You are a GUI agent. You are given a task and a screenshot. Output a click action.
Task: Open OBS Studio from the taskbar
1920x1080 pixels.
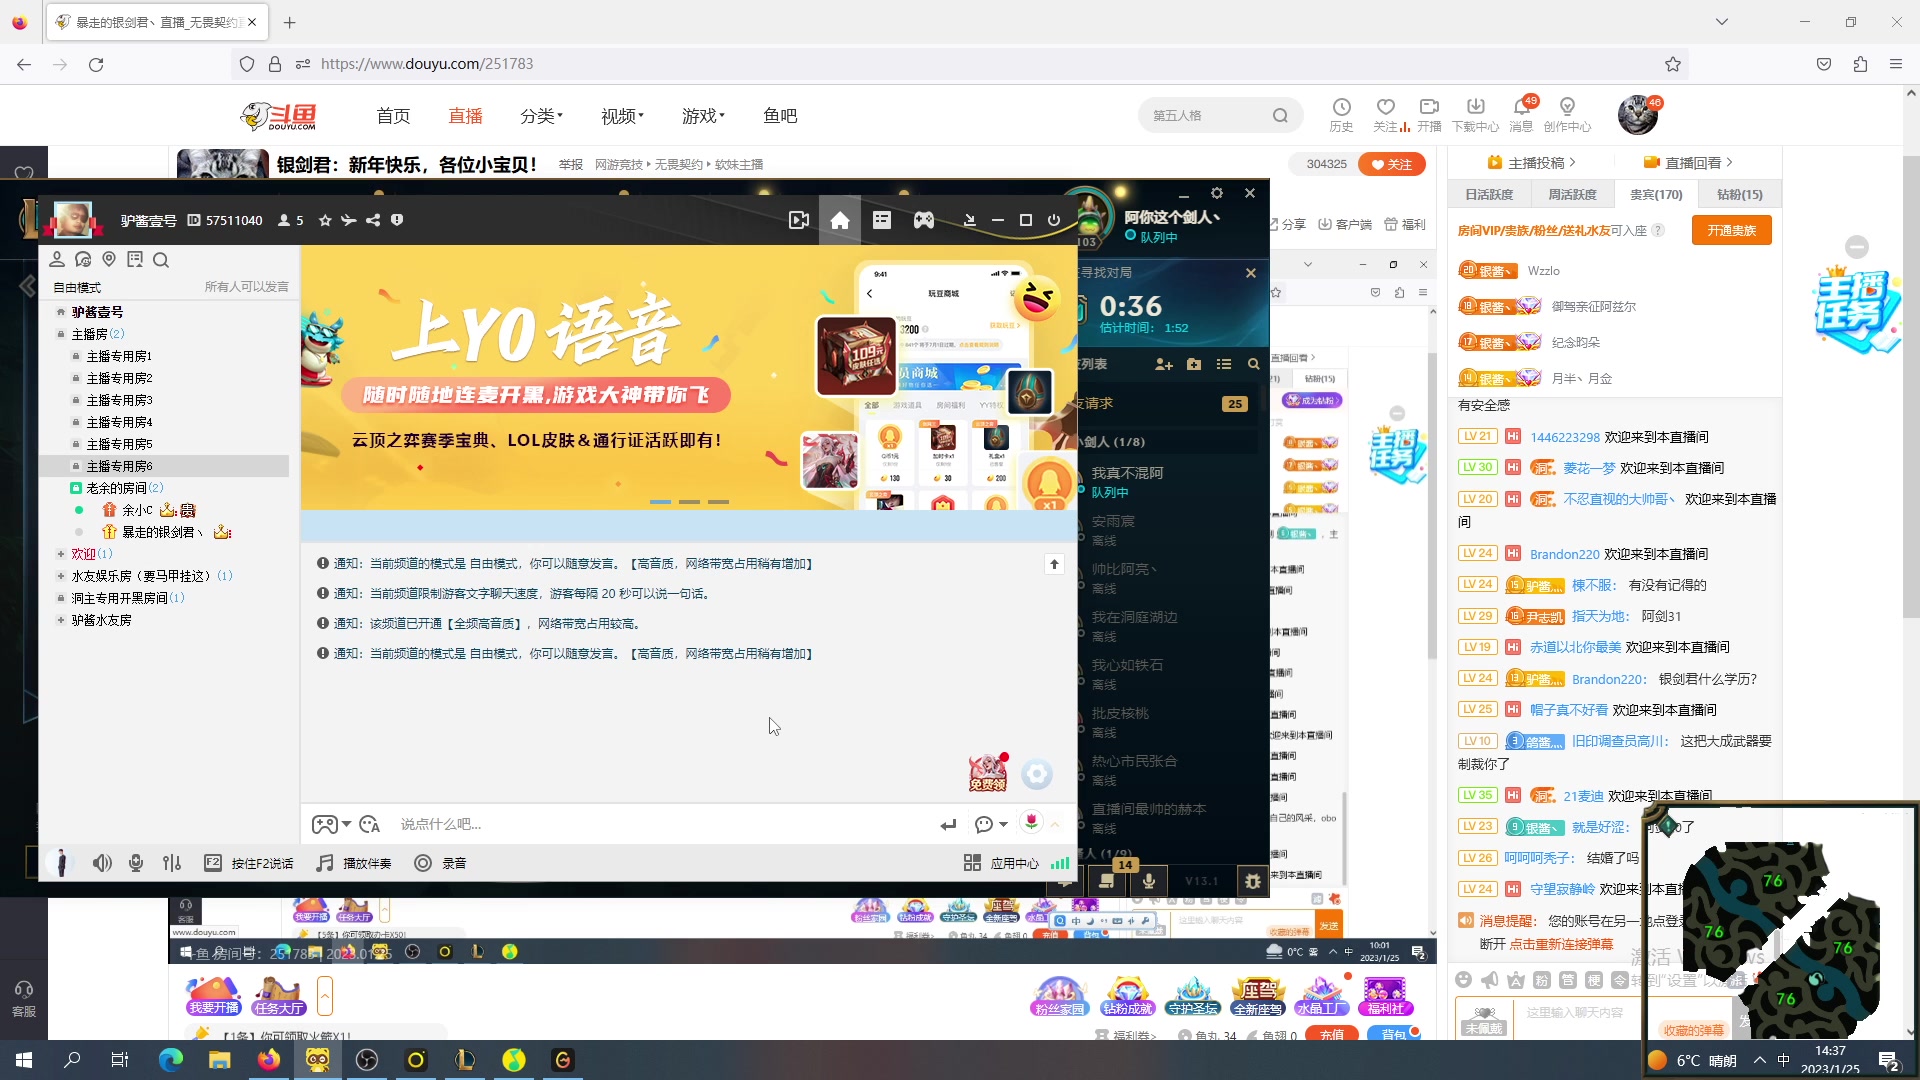coord(366,1060)
